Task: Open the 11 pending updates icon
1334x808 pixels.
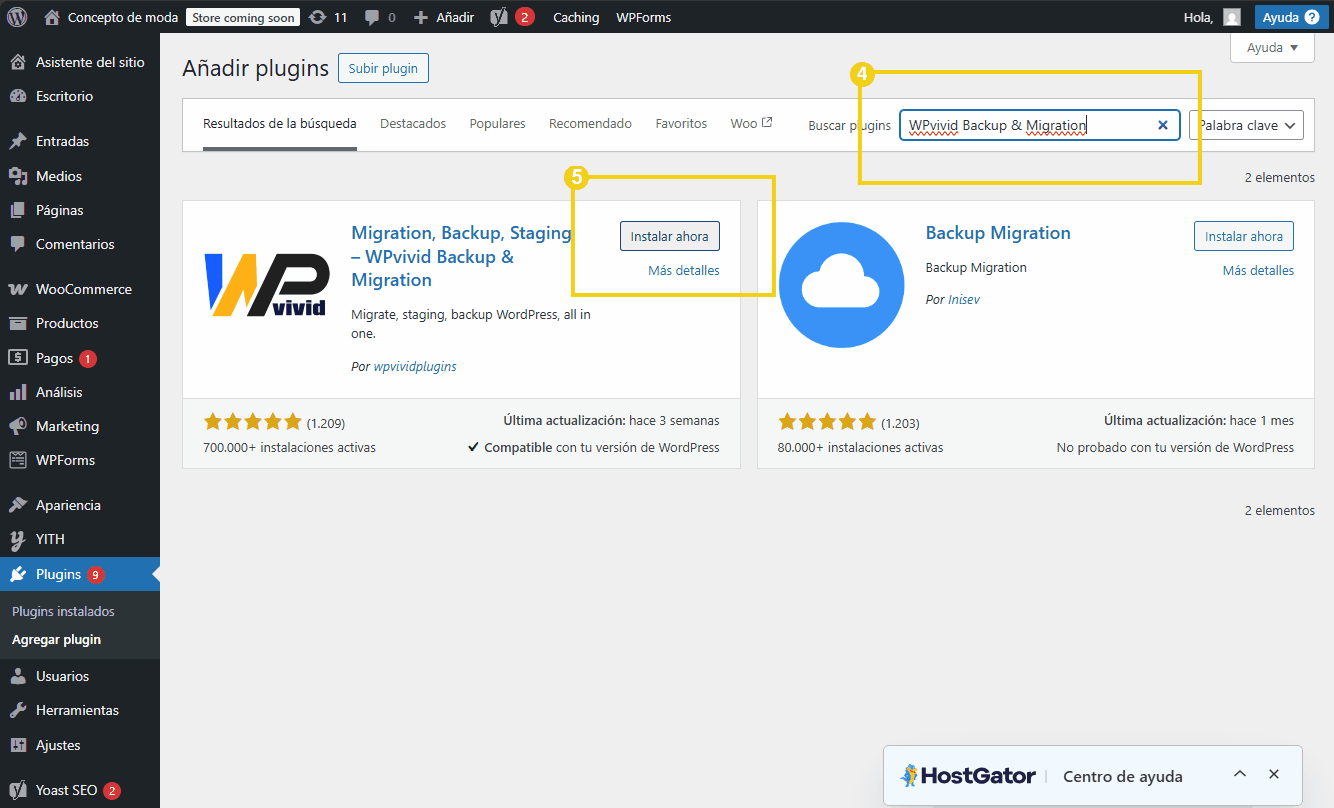Action: pyautogui.click(x=328, y=17)
